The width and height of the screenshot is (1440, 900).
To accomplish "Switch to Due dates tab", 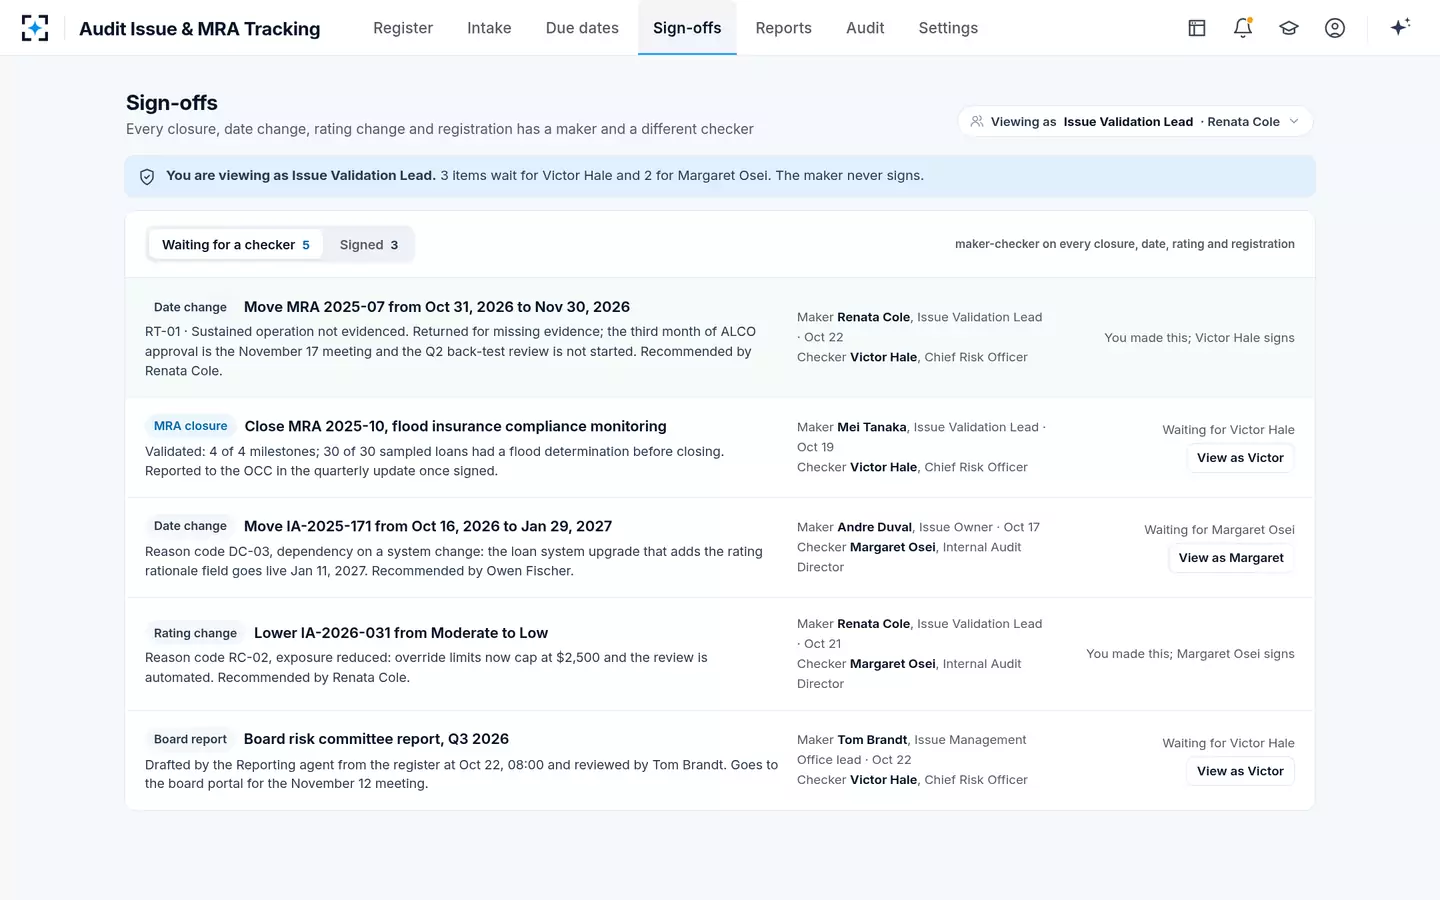I will [x=582, y=28].
